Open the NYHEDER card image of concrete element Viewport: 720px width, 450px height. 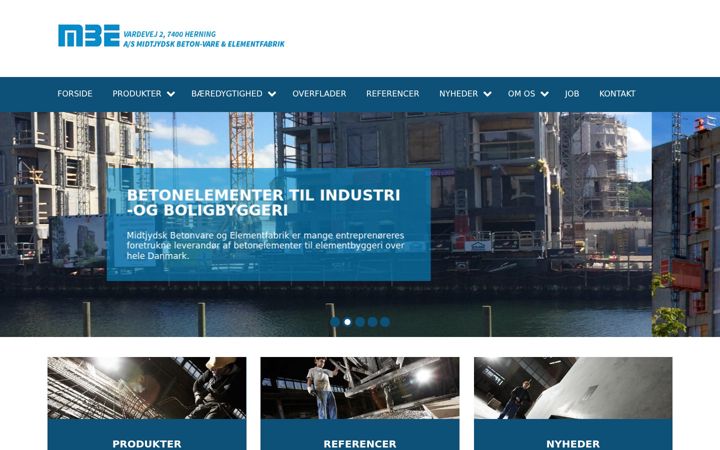click(573, 388)
